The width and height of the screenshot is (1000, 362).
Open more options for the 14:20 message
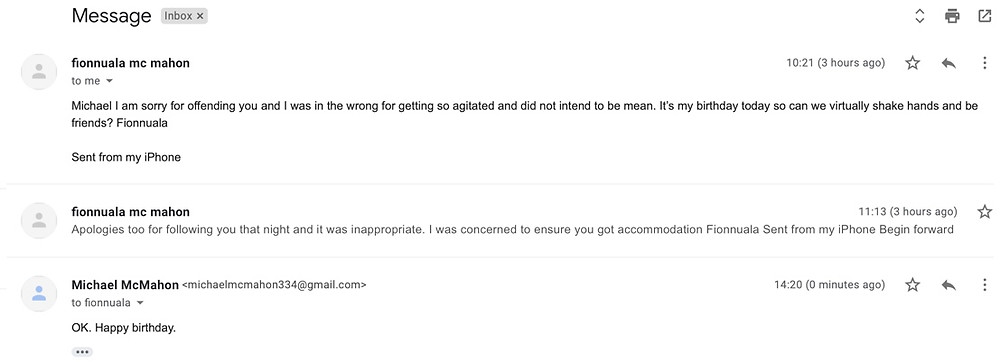click(984, 285)
